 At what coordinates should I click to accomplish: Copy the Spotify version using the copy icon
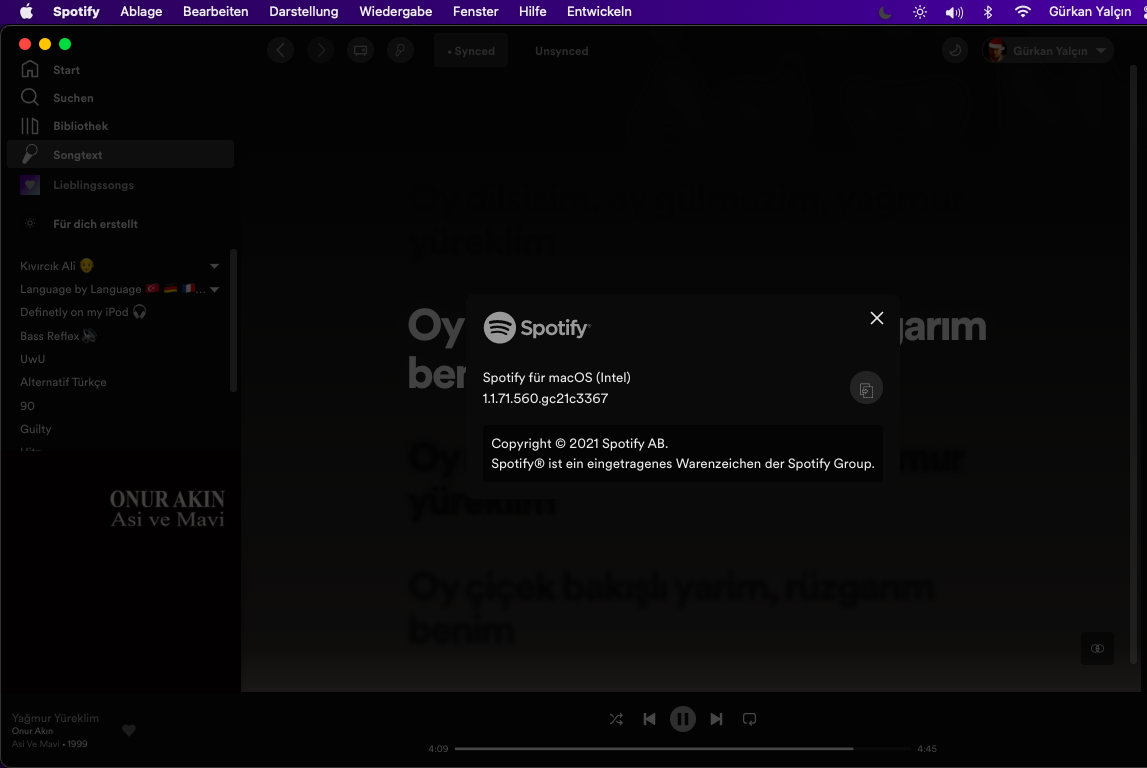(x=866, y=388)
